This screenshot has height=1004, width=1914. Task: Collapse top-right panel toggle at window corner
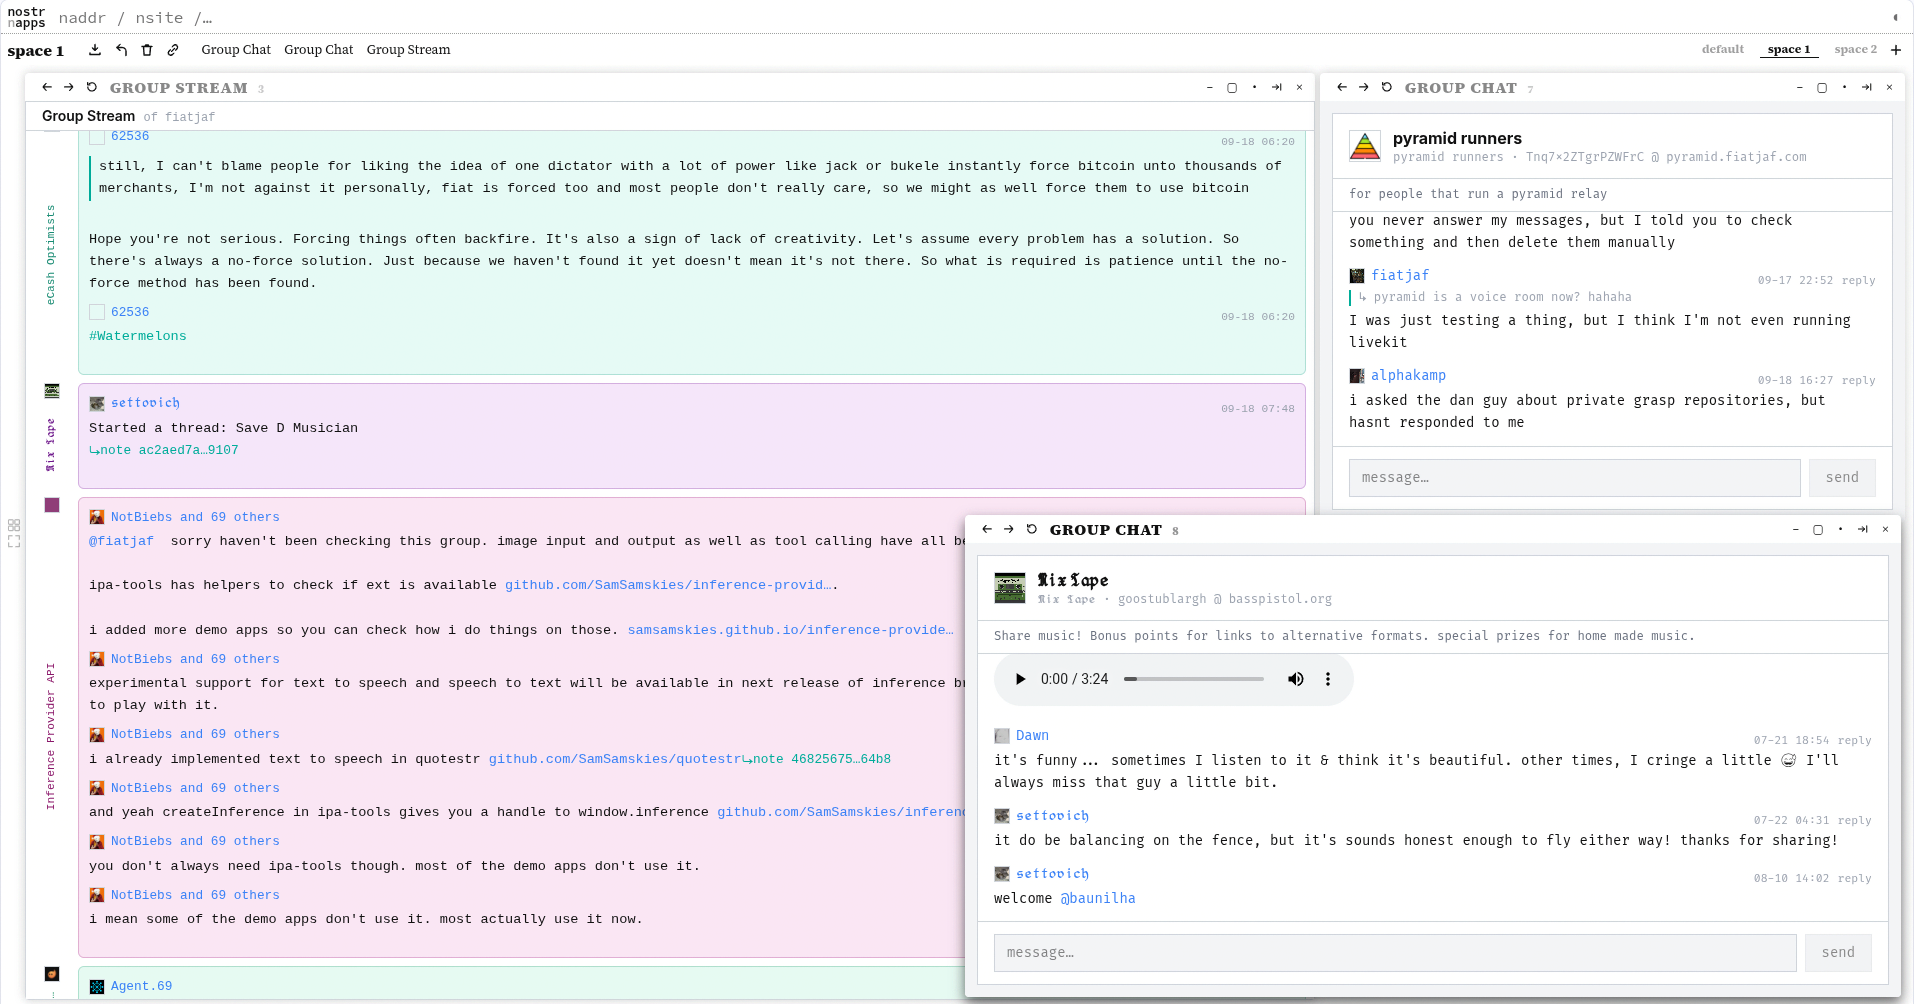pos(1895,17)
